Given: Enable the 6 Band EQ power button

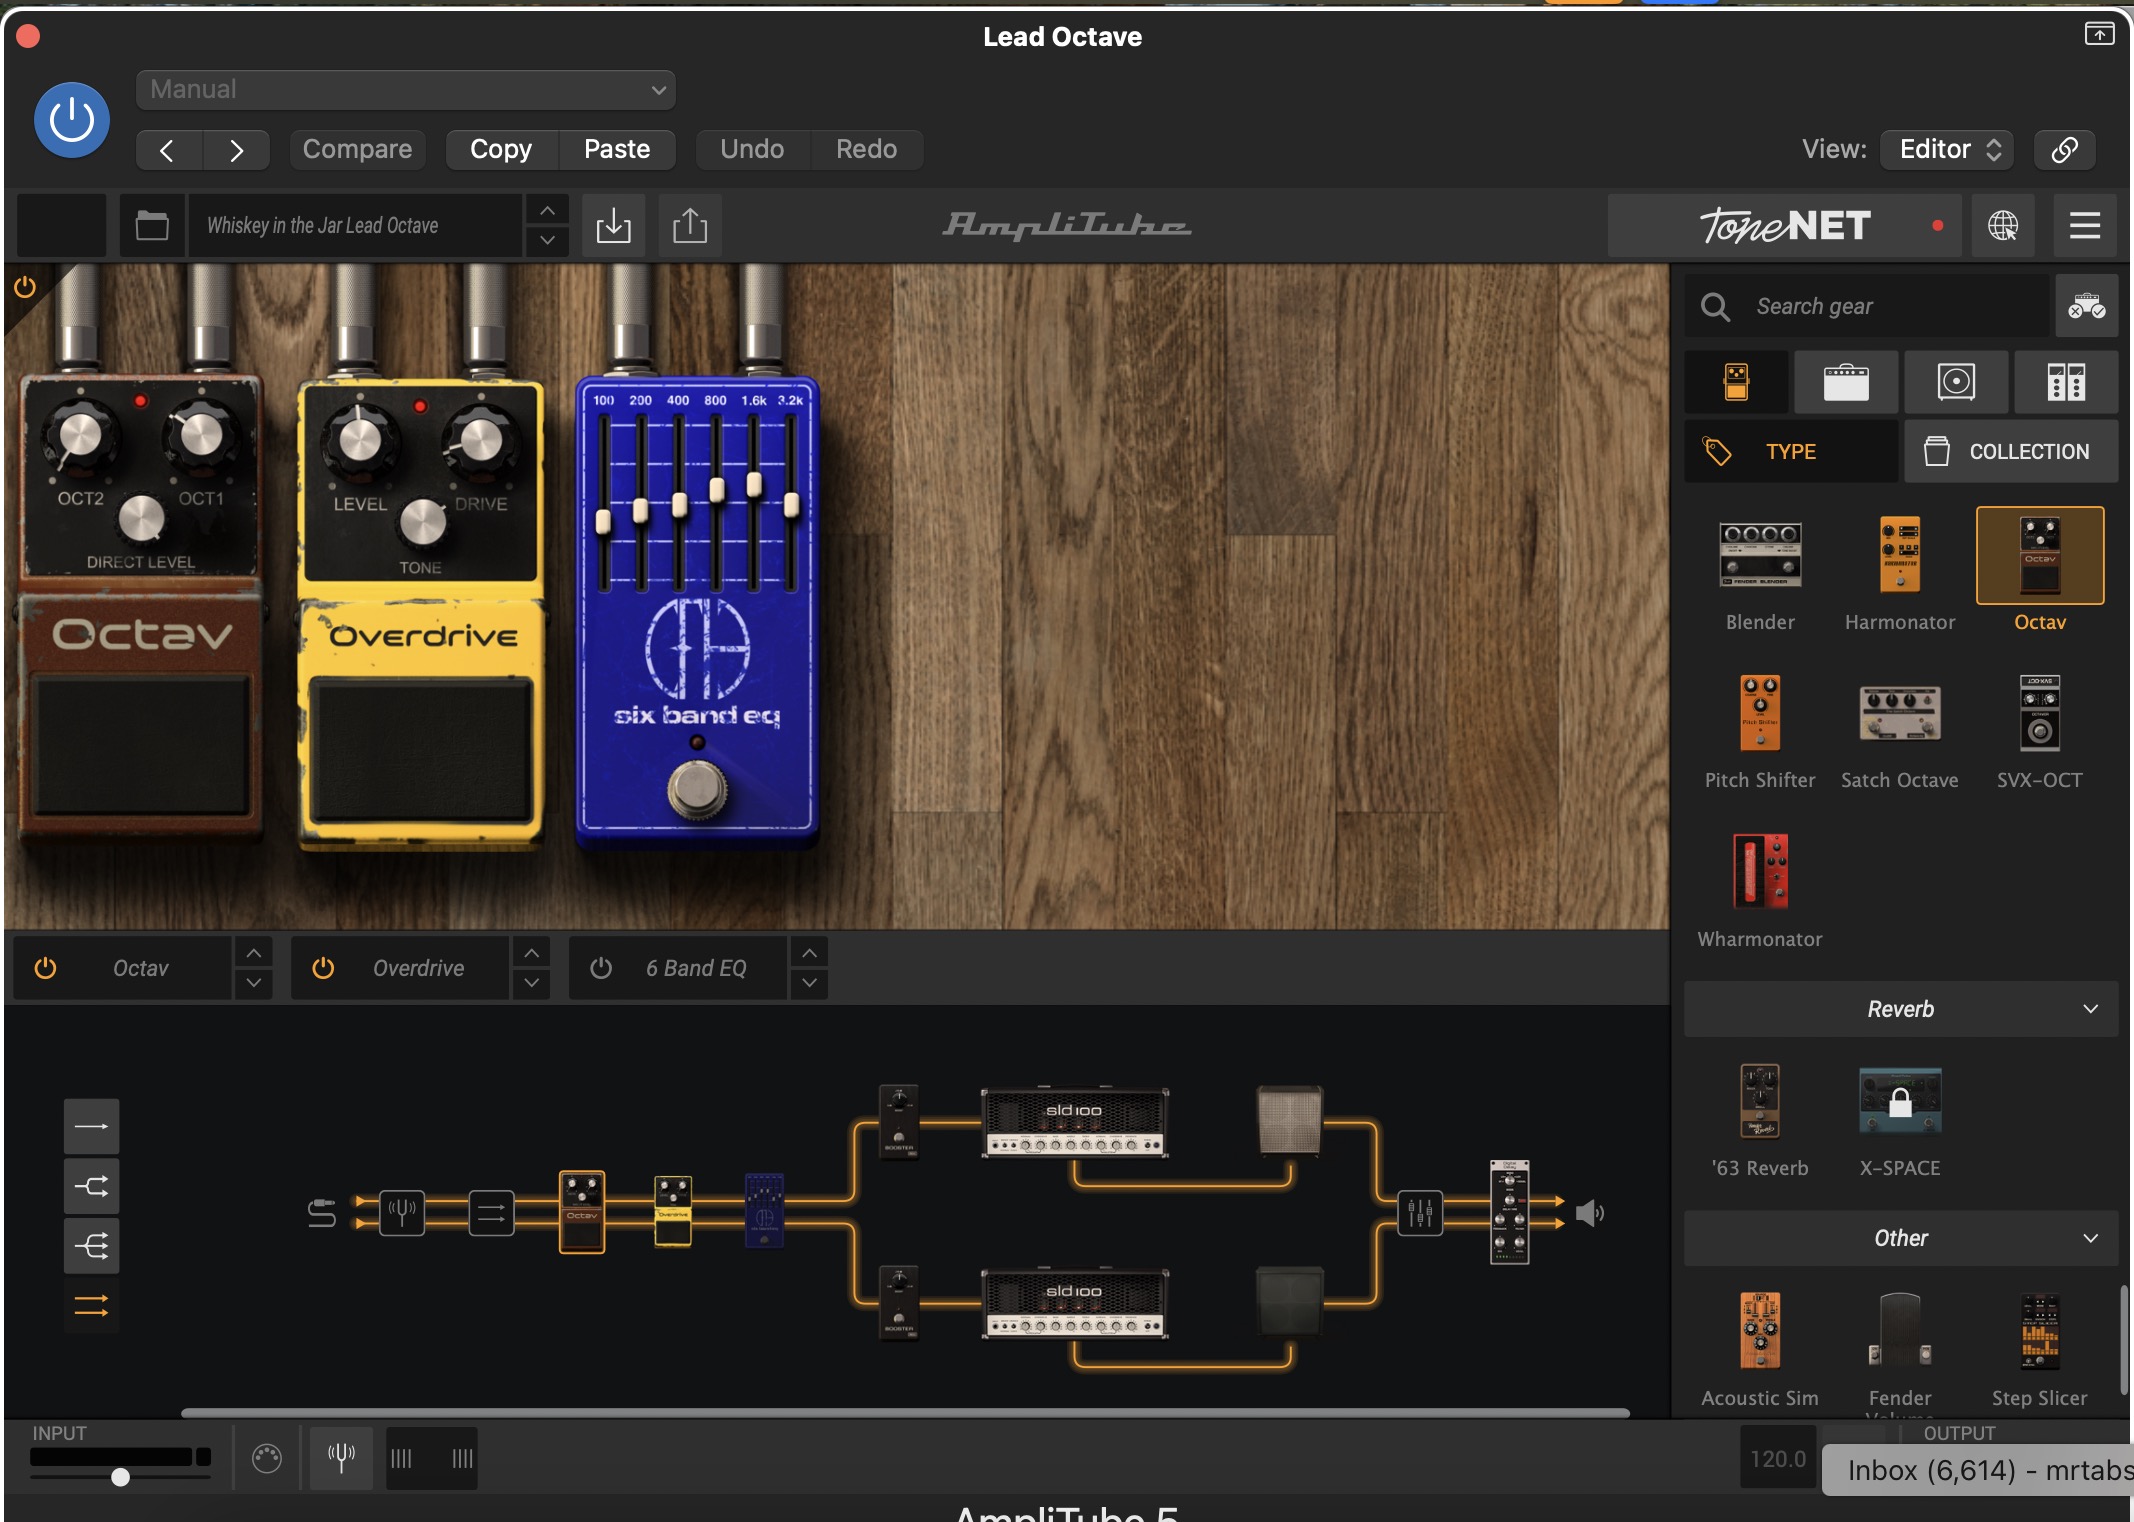Looking at the screenshot, I should [x=601, y=968].
